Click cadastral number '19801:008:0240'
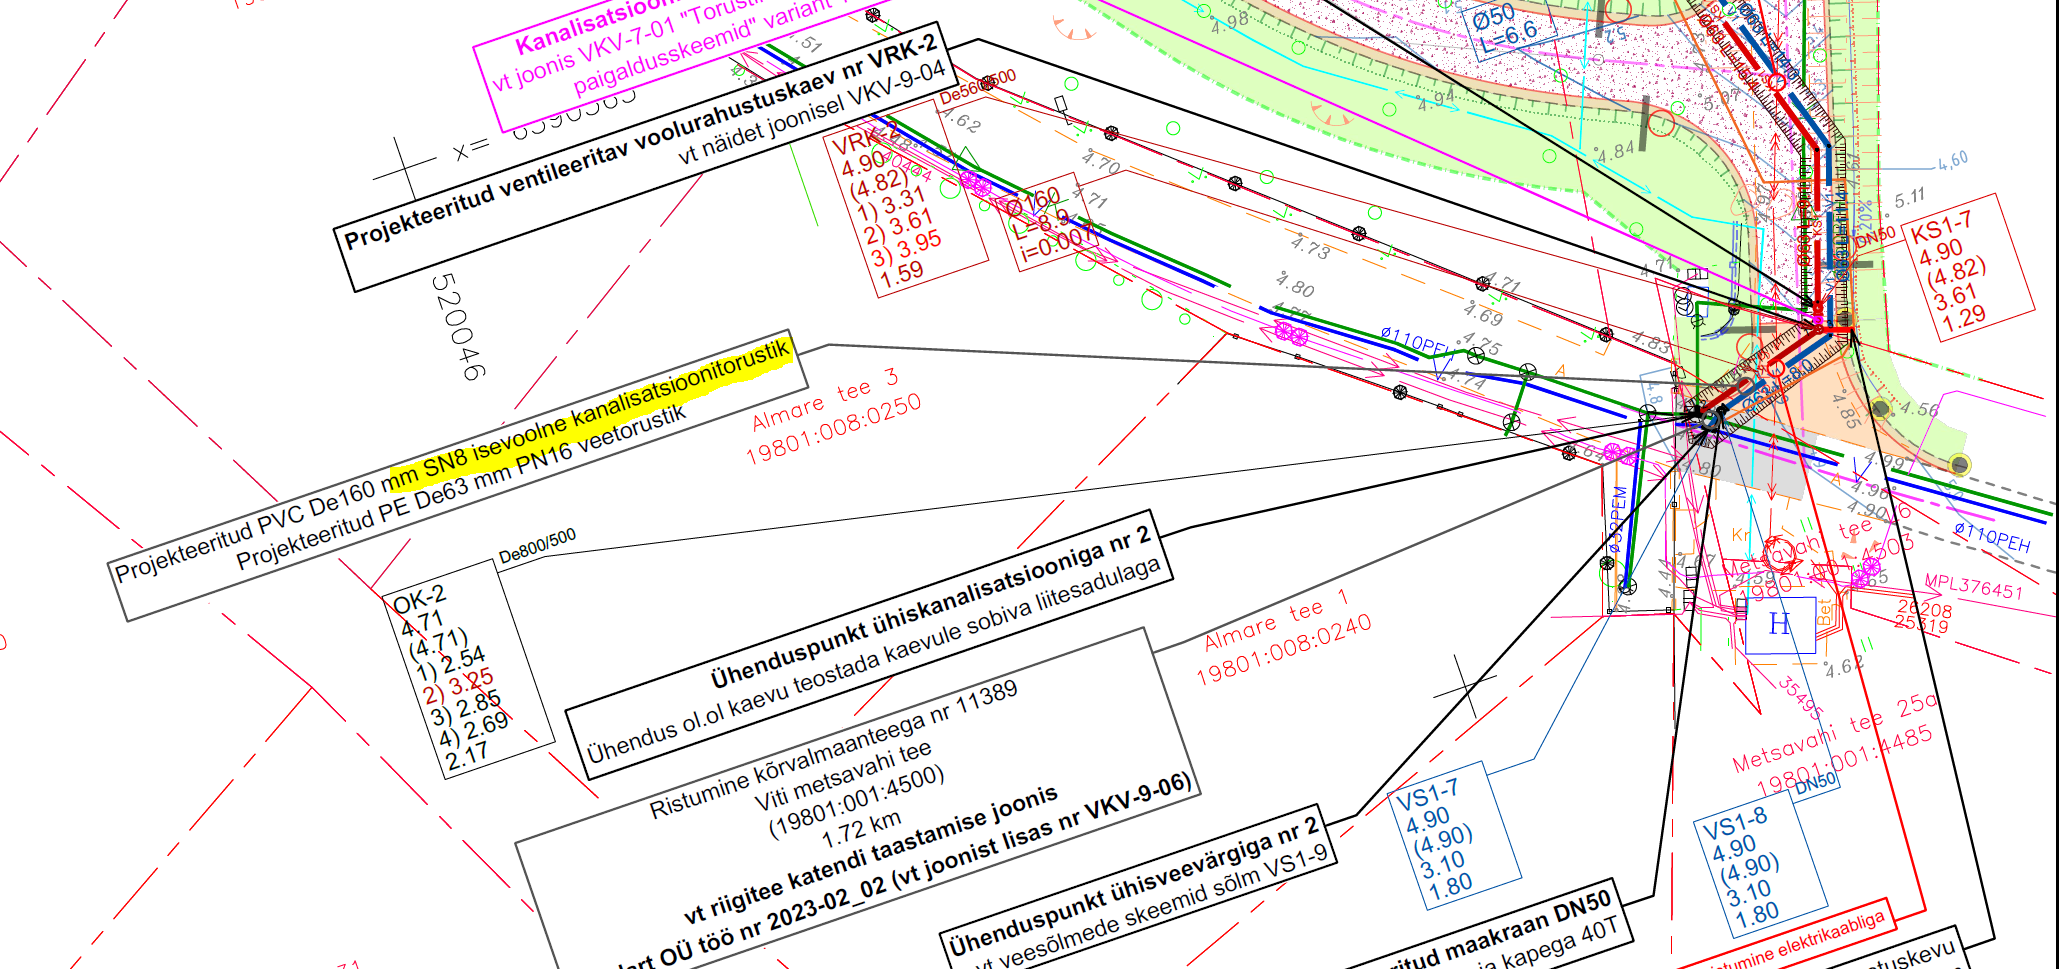Image resolution: width=2072 pixels, height=969 pixels. tap(1284, 649)
